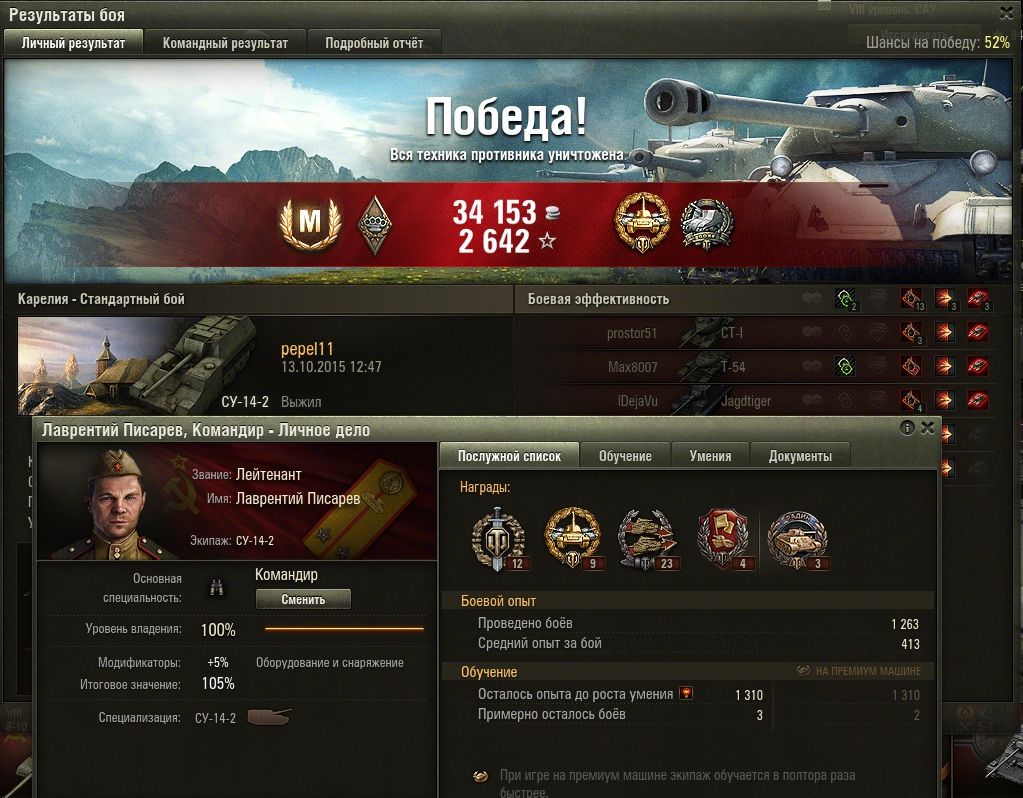Click the red flag award with count 4
This screenshot has width=1023, height=798.
click(x=724, y=540)
